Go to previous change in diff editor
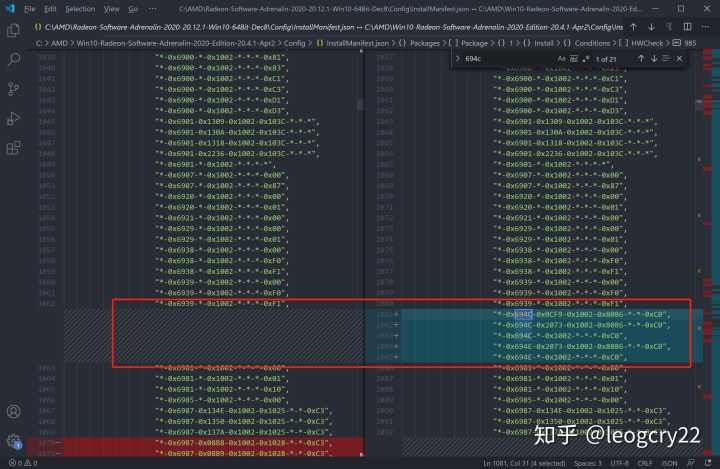The height and width of the screenshot is (469, 720). (x=633, y=27)
